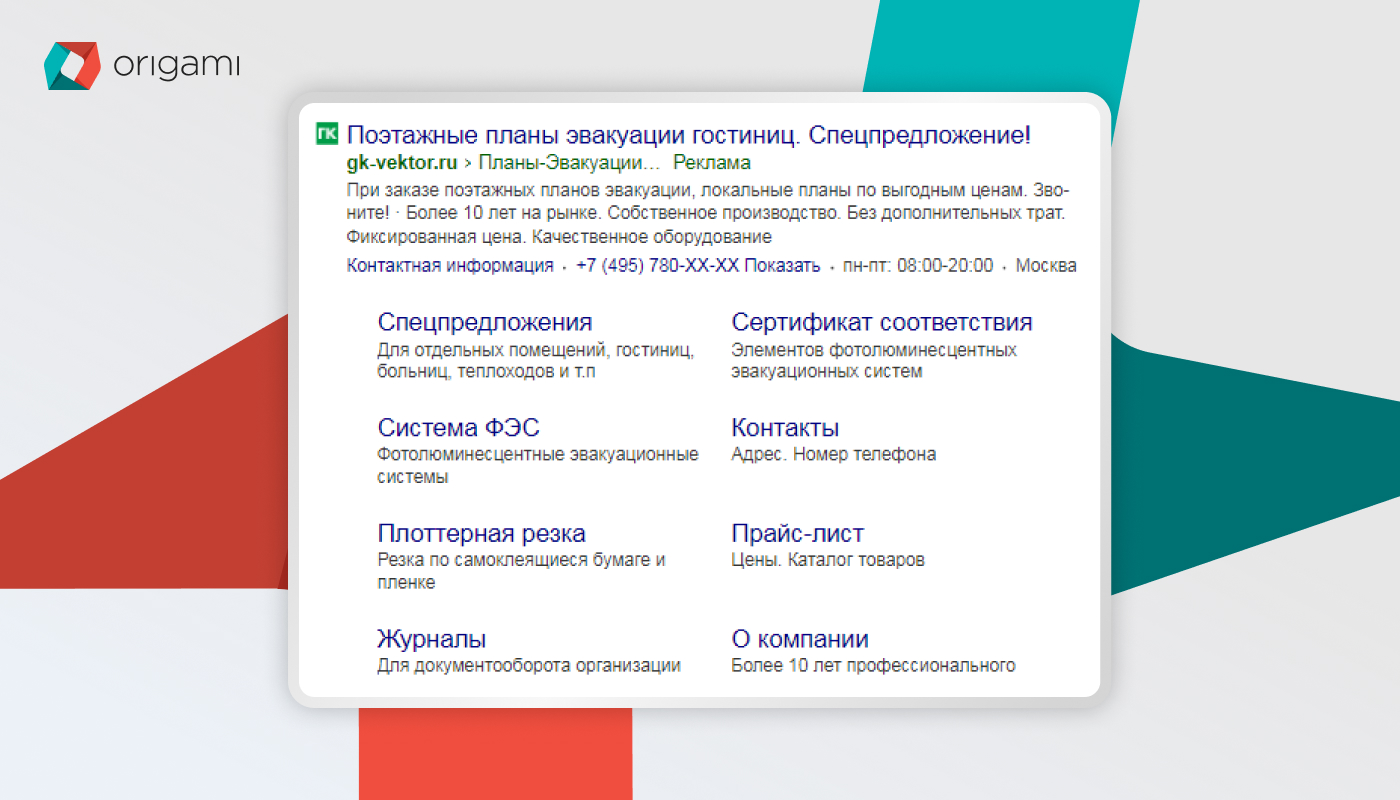Click the Москва location text
The image size is (1400, 800).
tap(1046, 265)
